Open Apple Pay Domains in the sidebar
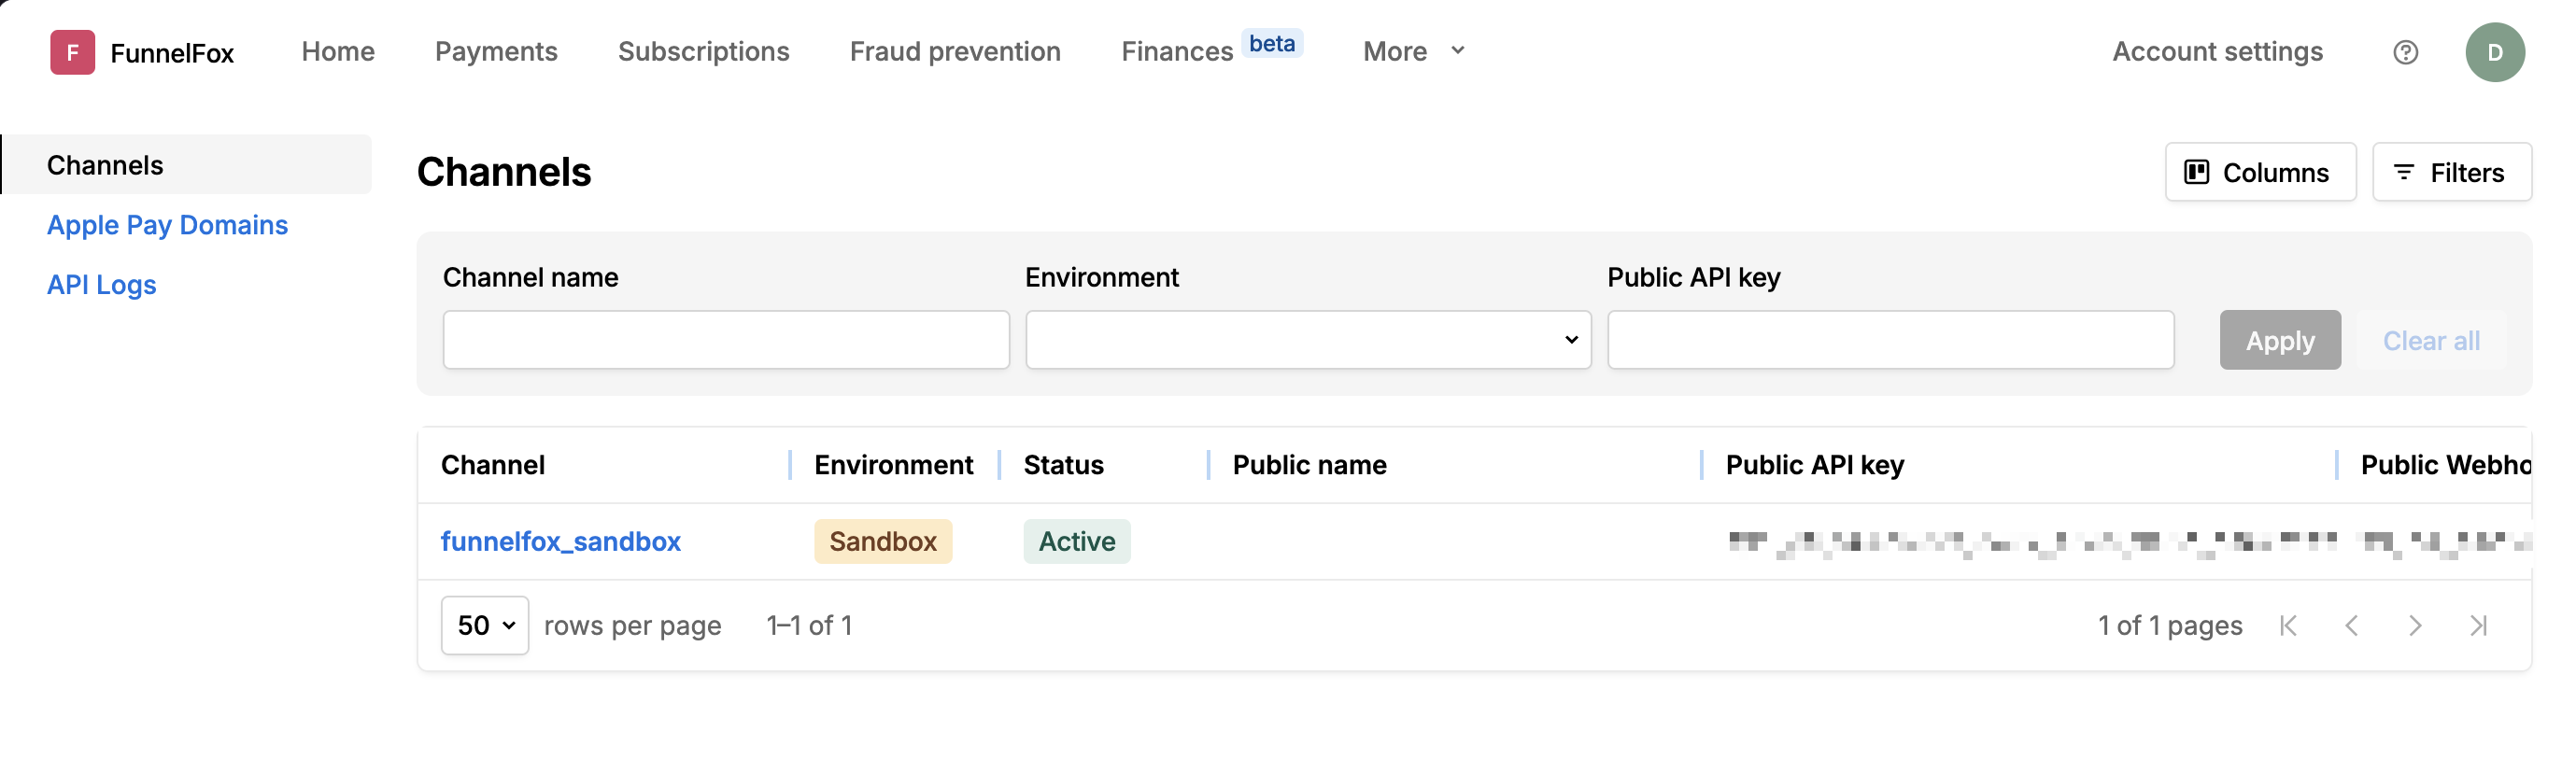This screenshot has height=773, width=2576. (x=167, y=225)
